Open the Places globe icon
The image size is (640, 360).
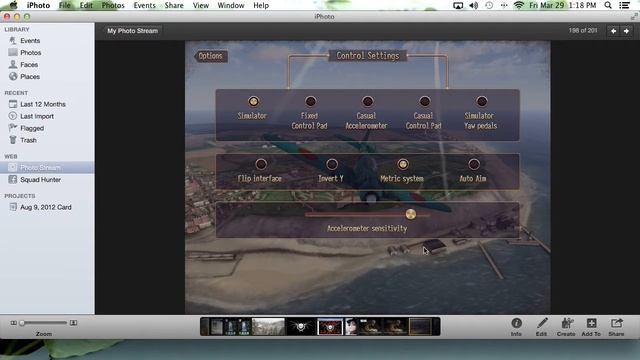13,76
